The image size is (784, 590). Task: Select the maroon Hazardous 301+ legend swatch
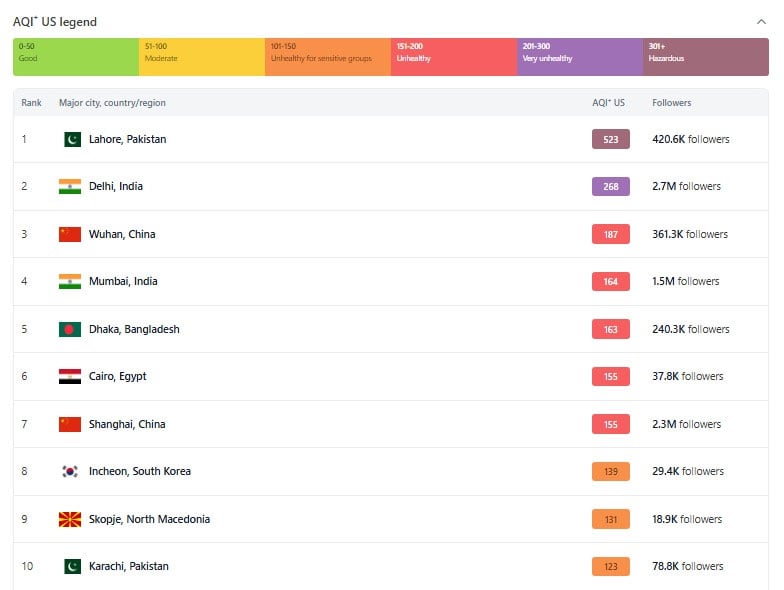pos(706,57)
